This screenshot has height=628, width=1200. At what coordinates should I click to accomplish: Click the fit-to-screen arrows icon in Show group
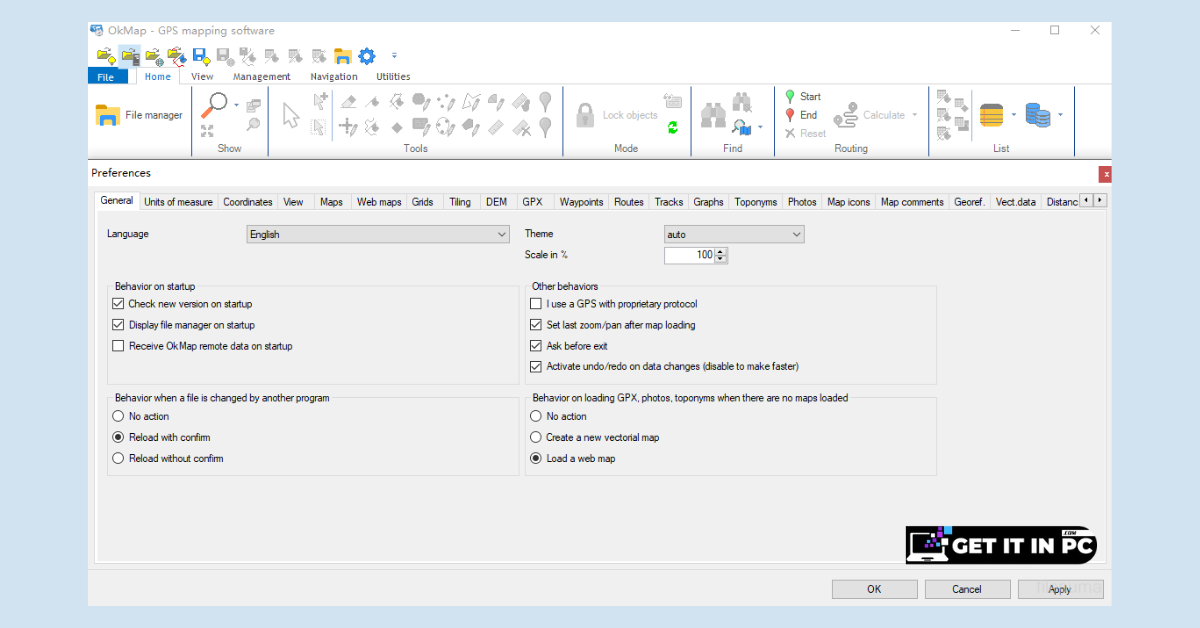point(207,131)
